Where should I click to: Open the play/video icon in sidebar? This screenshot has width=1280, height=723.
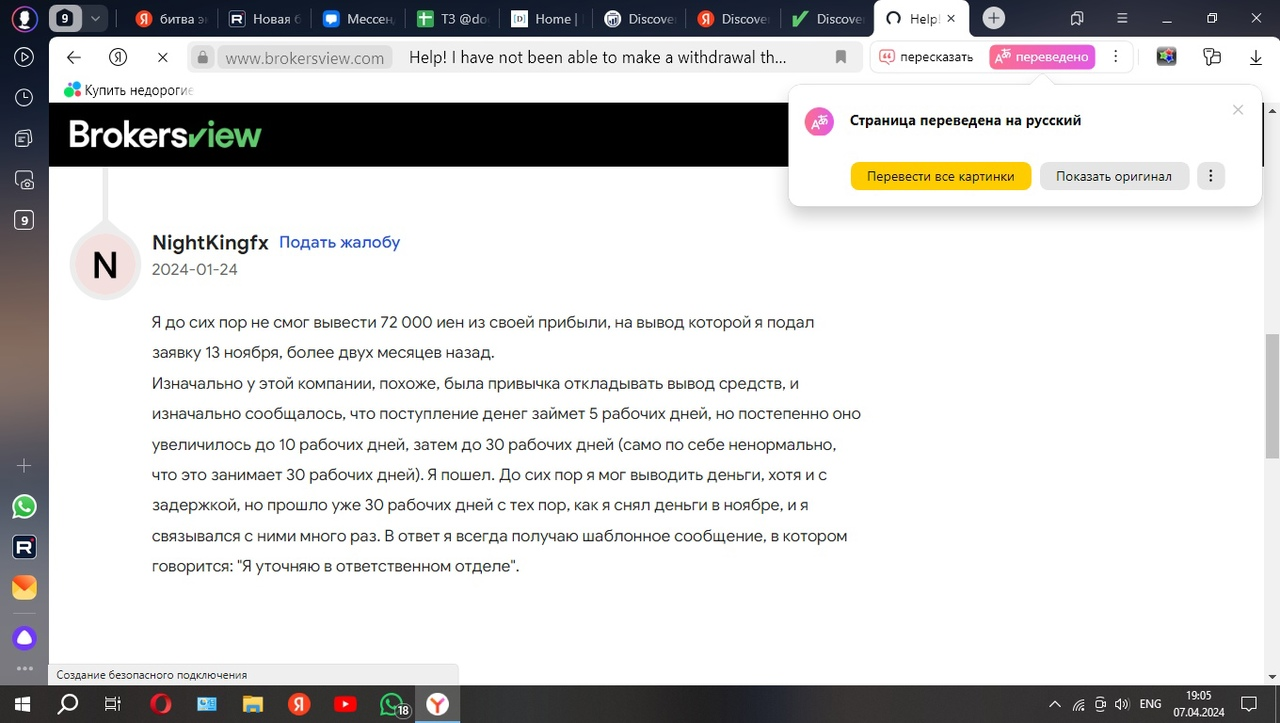[x=24, y=57]
